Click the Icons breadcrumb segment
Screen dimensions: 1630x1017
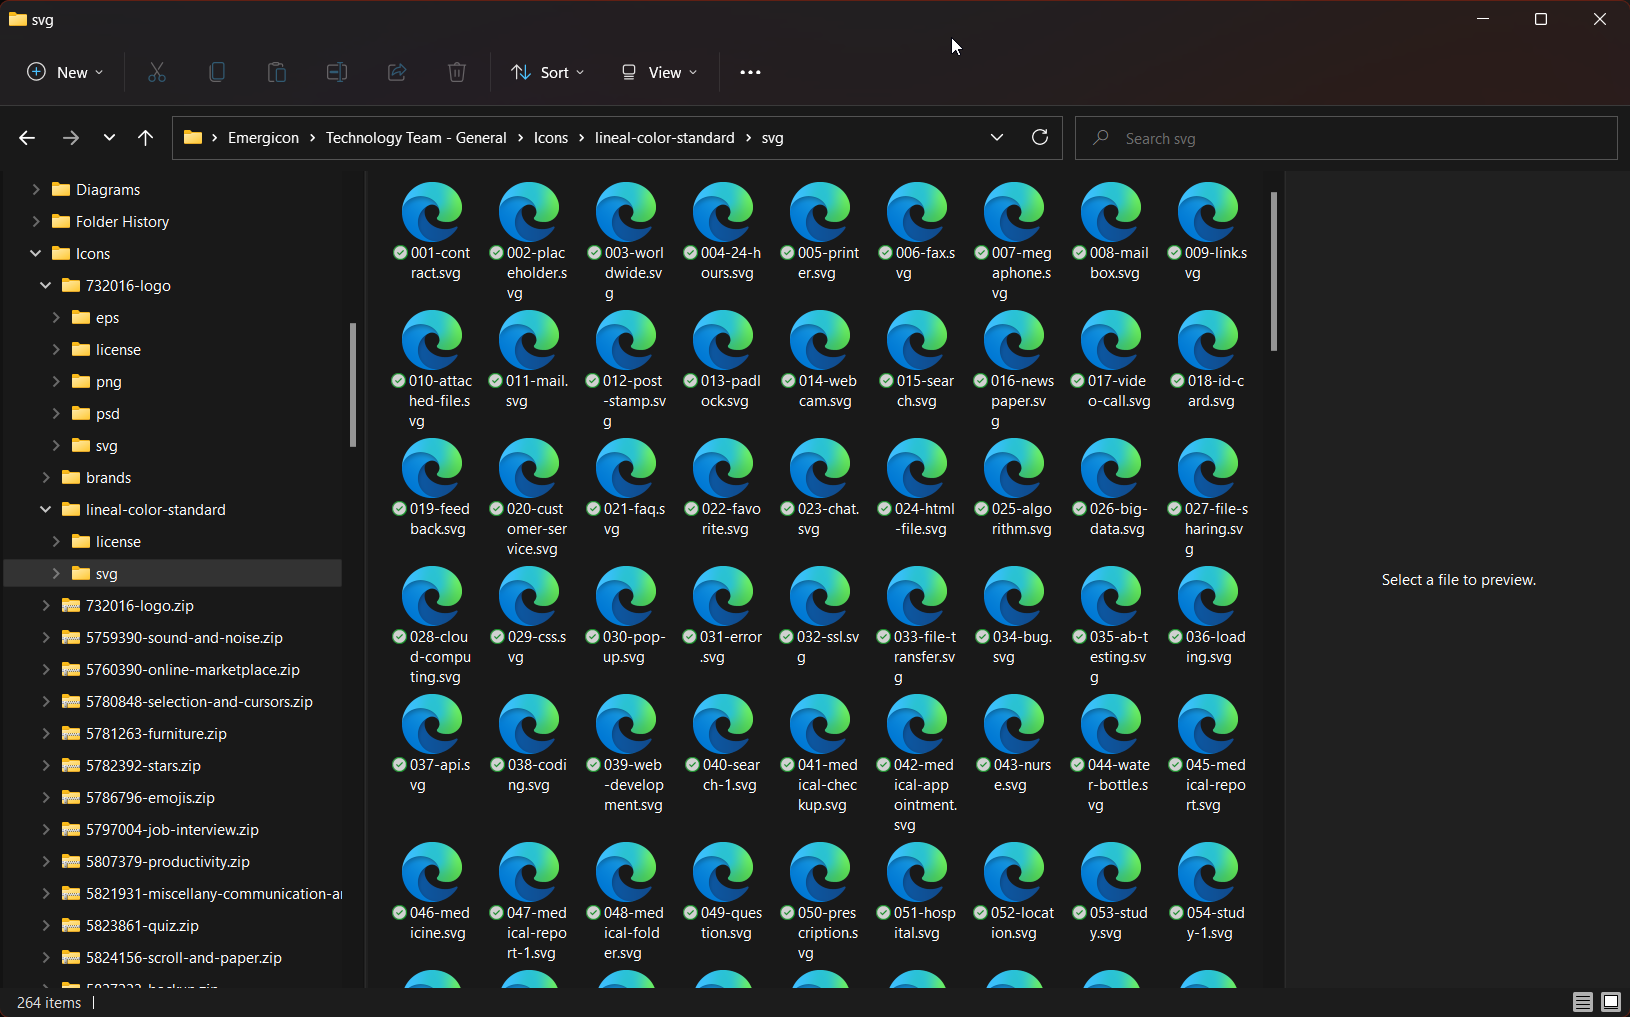[551, 138]
